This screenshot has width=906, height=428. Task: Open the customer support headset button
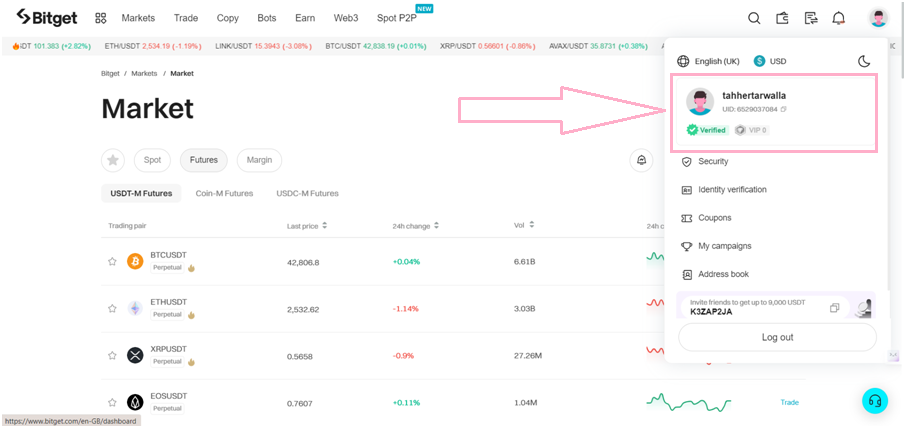point(875,400)
